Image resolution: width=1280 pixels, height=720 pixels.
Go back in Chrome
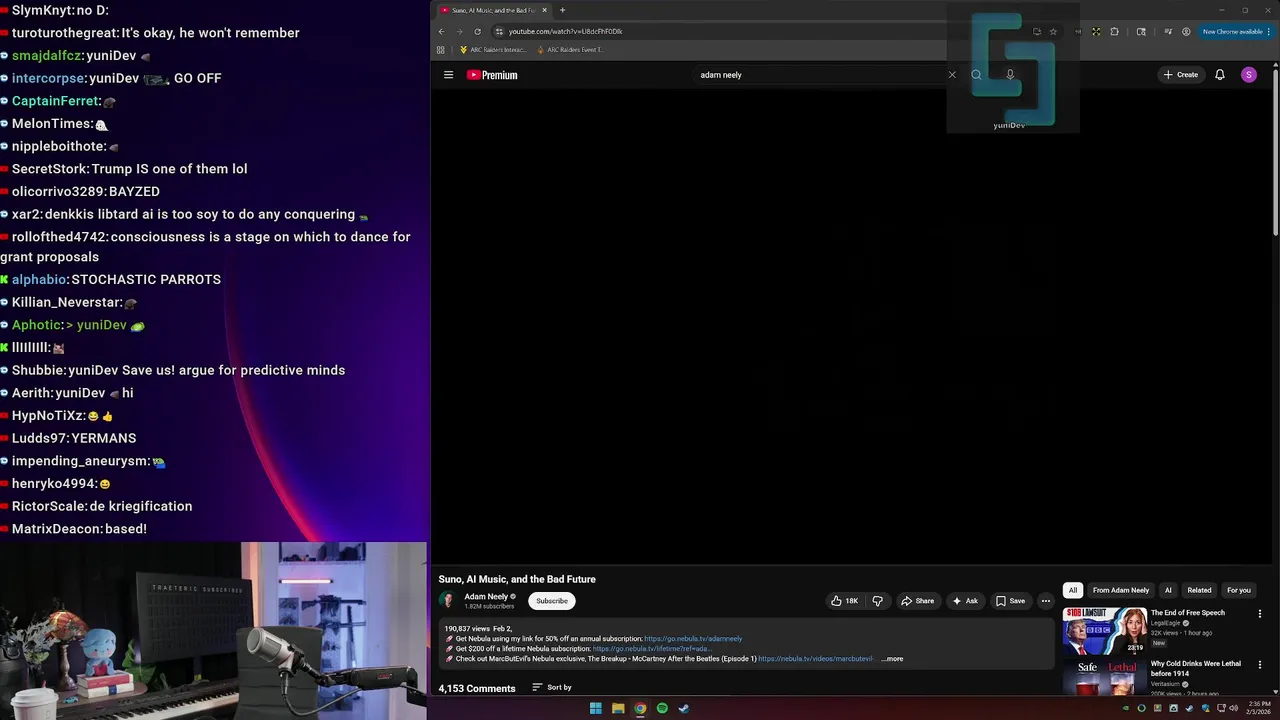[441, 31]
